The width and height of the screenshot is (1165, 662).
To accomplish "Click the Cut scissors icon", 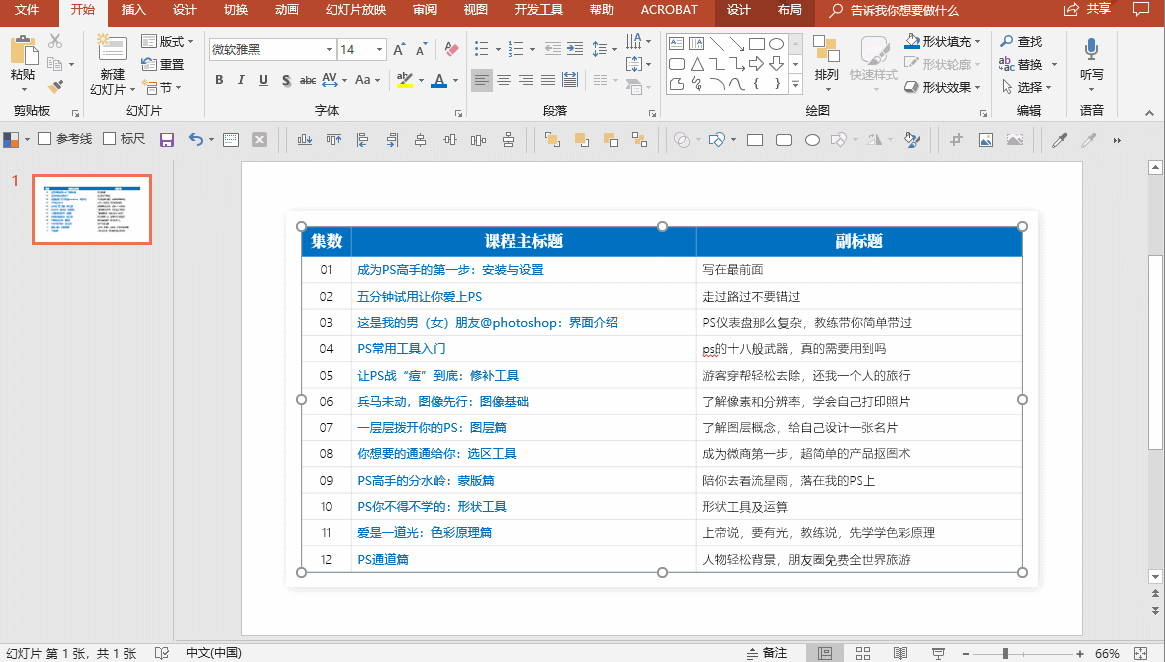I will (x=55, y=41).
